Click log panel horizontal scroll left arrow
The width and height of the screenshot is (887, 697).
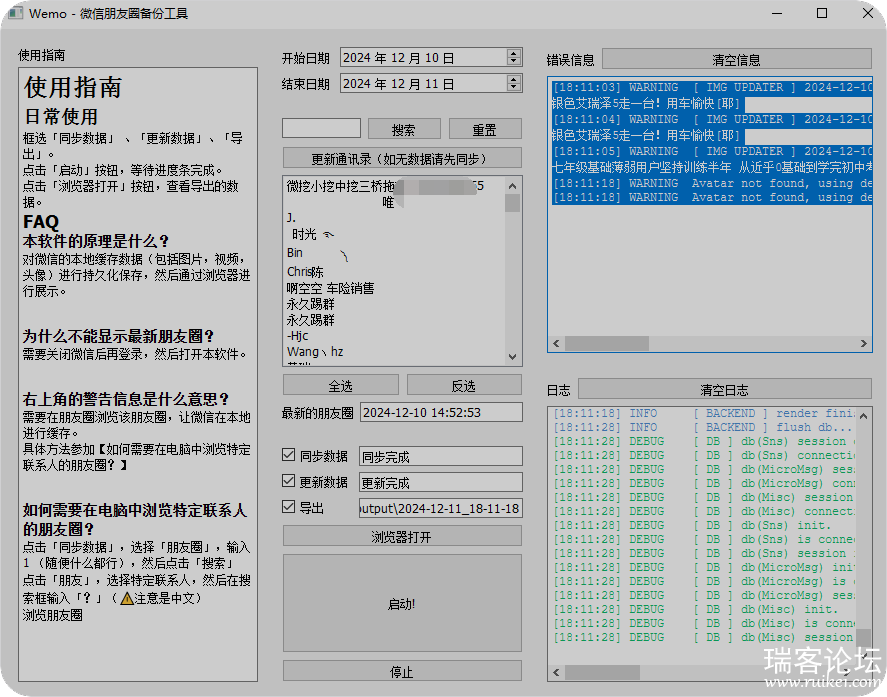[557, 672]
